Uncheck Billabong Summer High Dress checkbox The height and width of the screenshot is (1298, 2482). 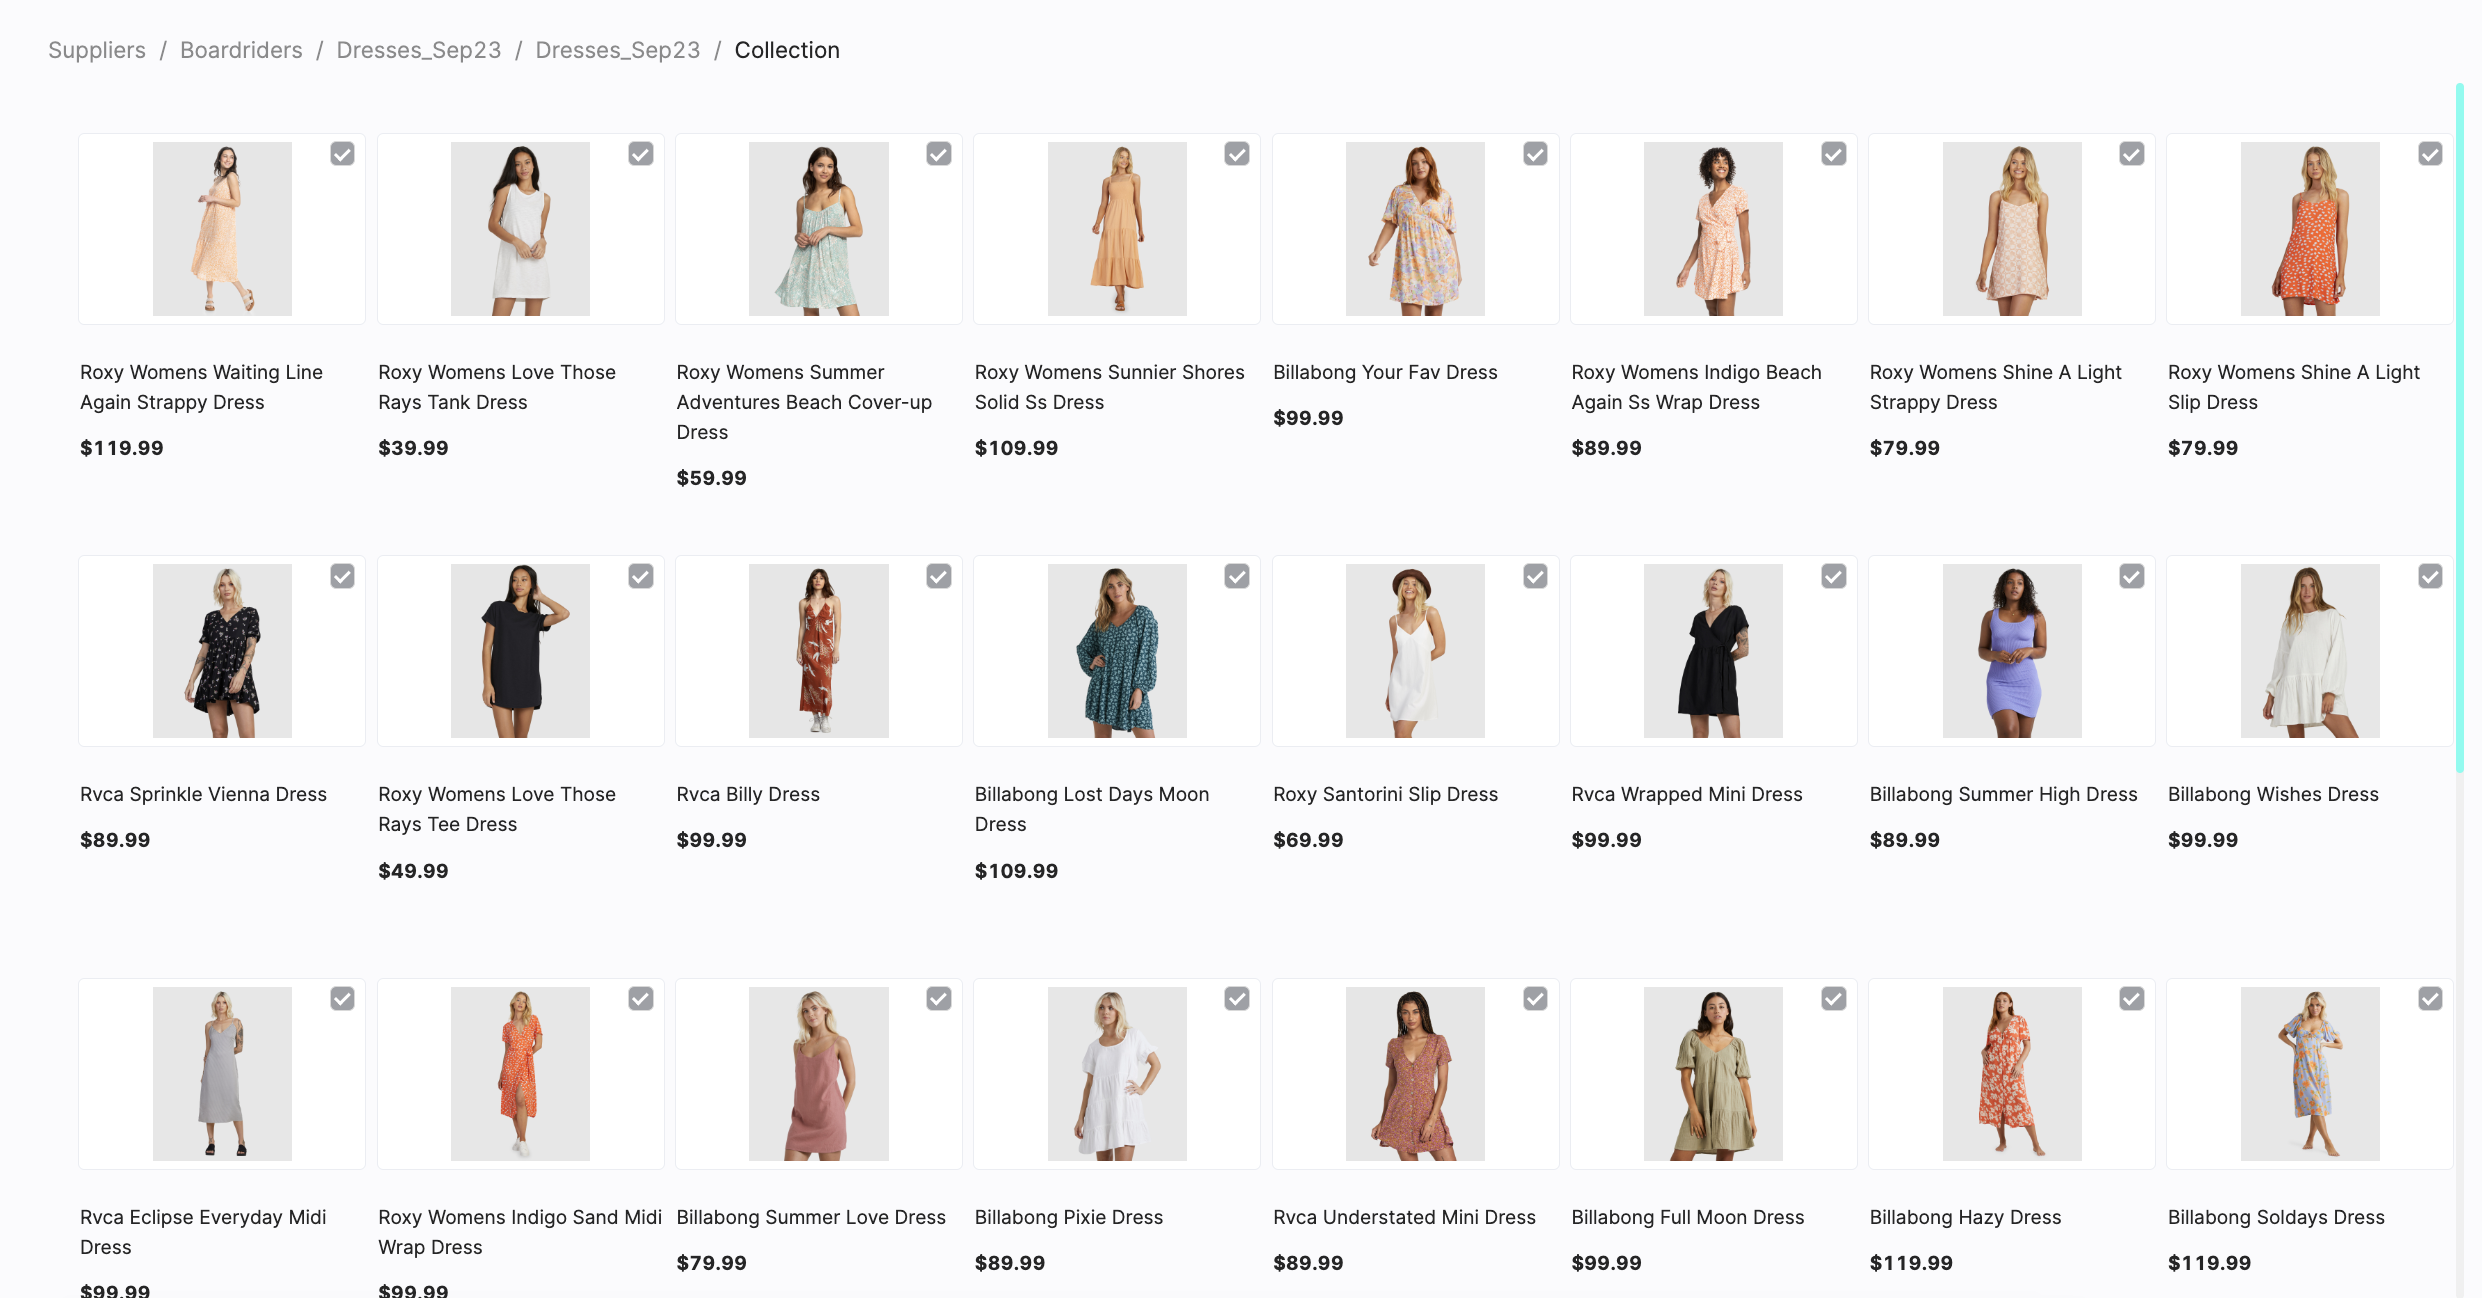click(2131, 576)
